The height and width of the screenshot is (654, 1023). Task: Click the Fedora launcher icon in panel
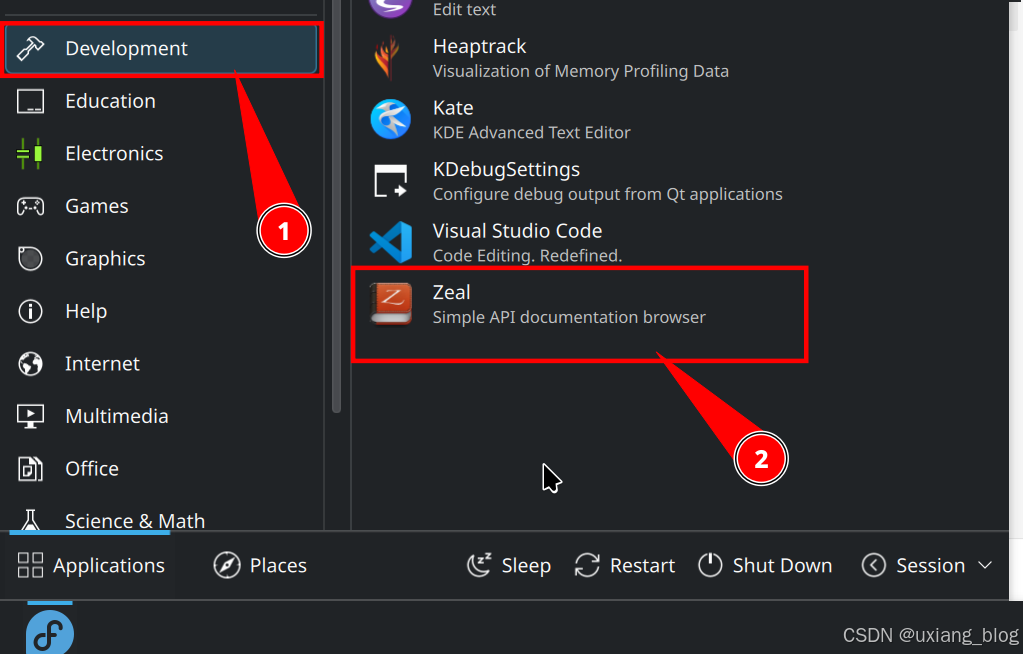pyautogui.click(x=50, y=632)
